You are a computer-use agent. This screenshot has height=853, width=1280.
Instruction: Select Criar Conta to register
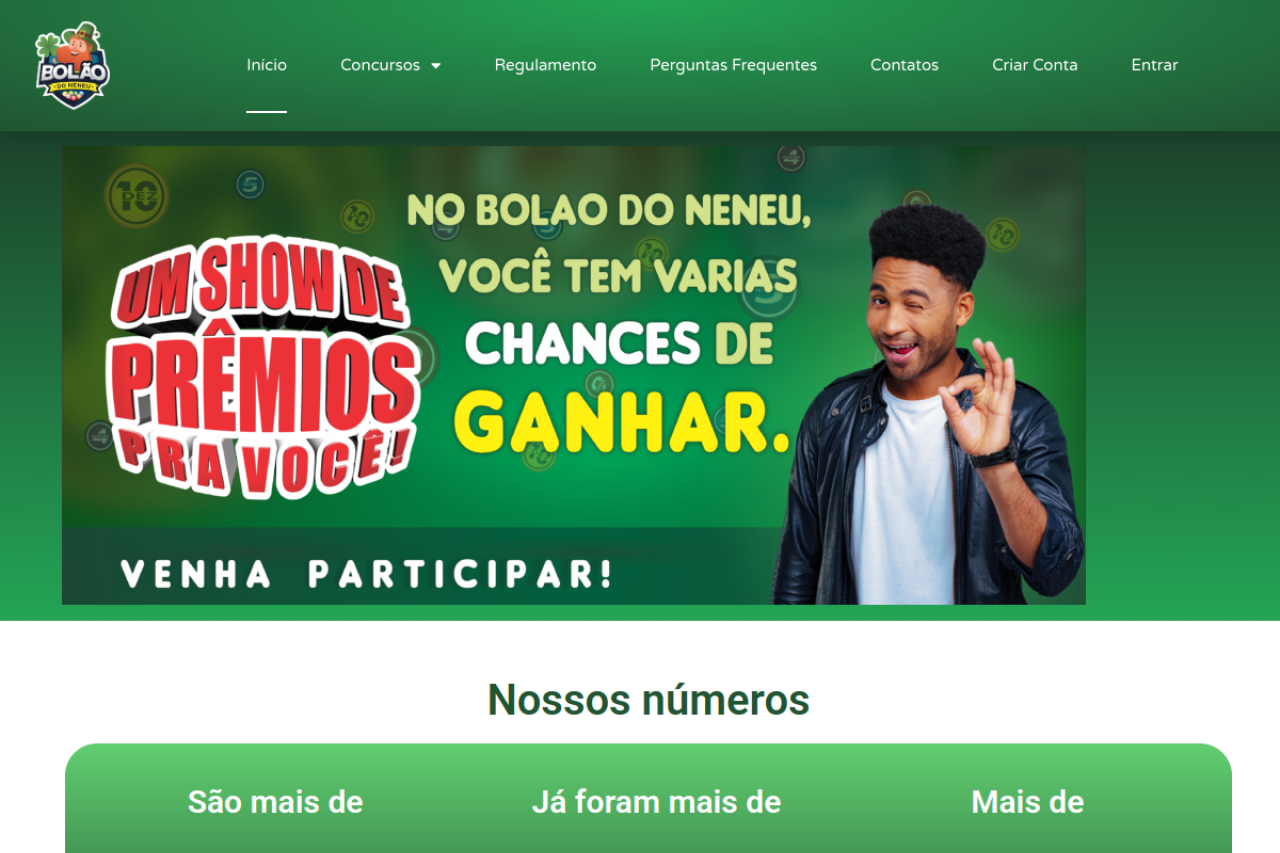point(1035,65)
